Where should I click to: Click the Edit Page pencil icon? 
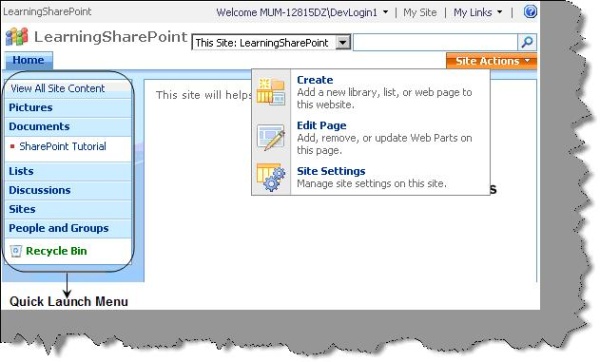tap(271, 137)
